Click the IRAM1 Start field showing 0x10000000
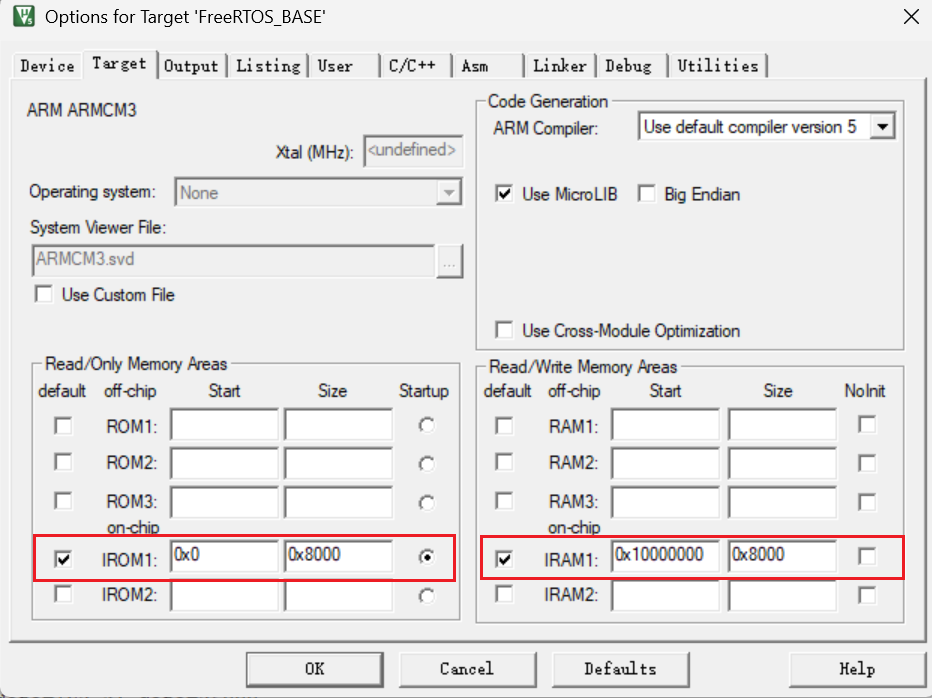Viewport: 932px width, 698px height. pos(665,556)
